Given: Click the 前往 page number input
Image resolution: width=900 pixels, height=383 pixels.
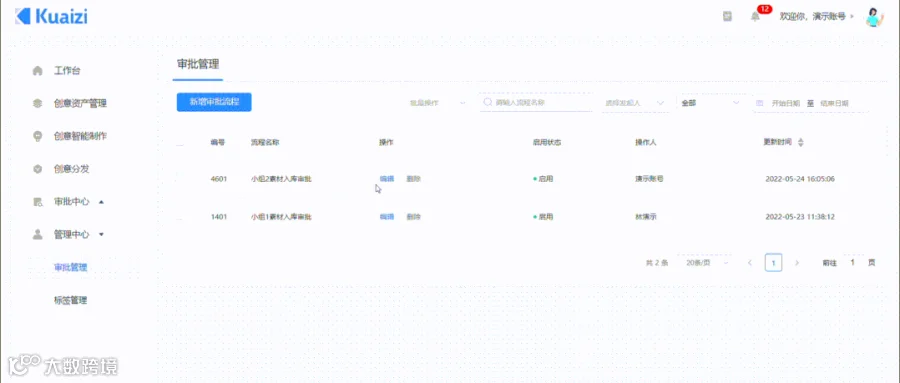Looking at the screenshot, I should pos(853,262).
